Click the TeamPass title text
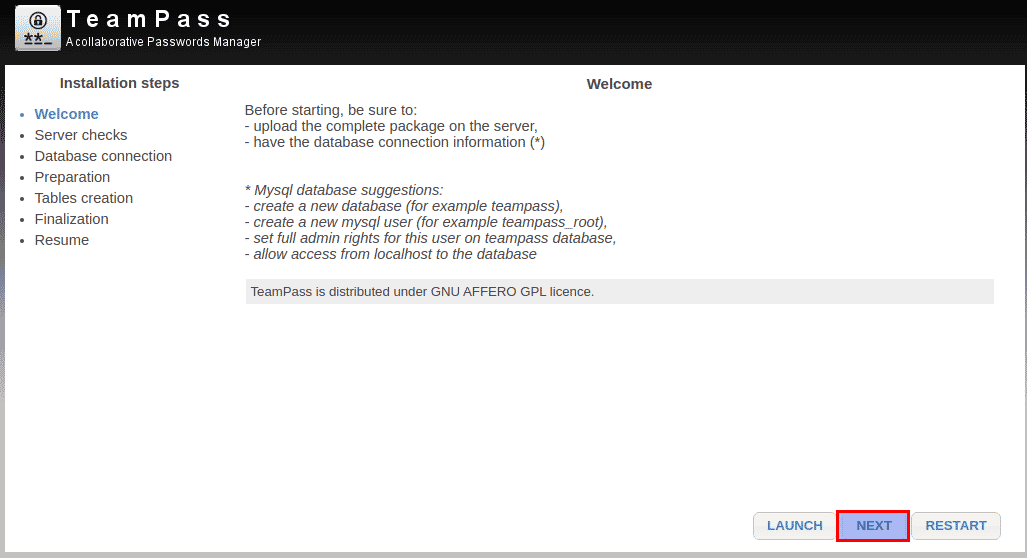The width and height of the screenshot is (1027, 558). coord(149,19)
